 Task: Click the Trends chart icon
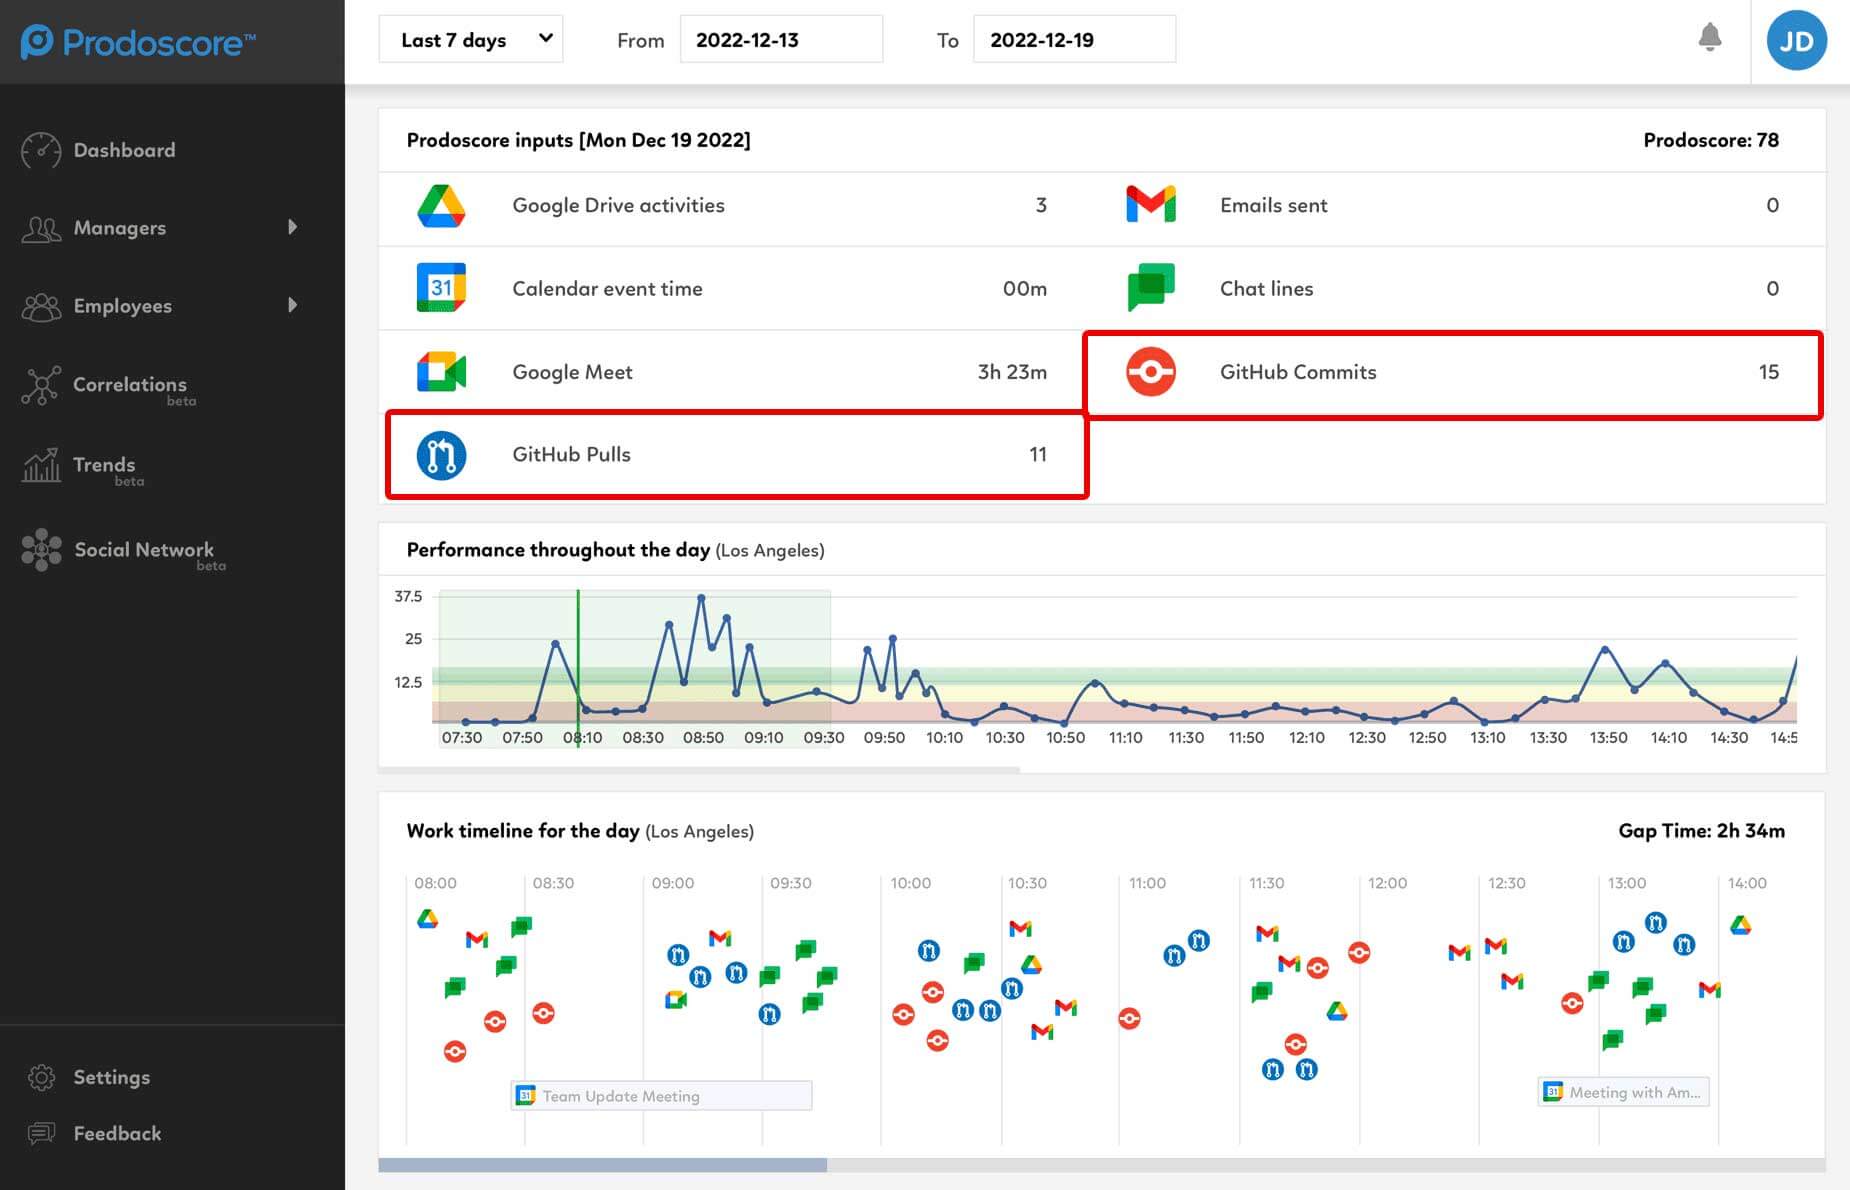pos(41,465)
